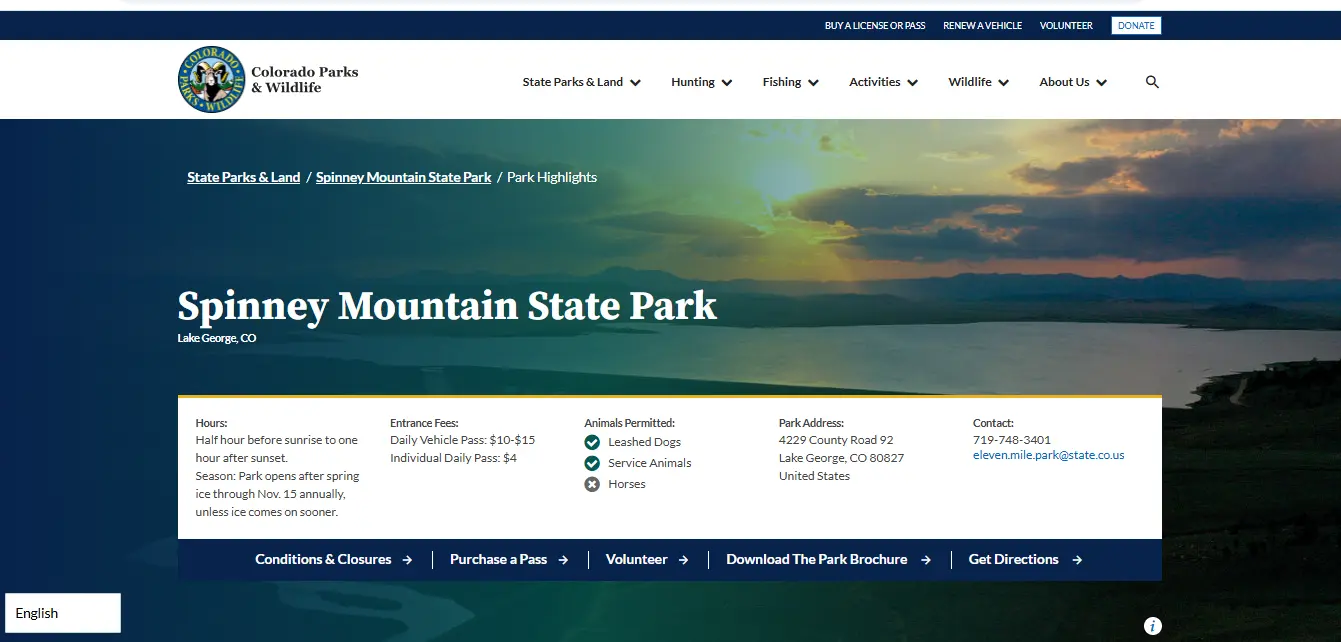Open the Hunting navigation item

(x=692, y=82)
